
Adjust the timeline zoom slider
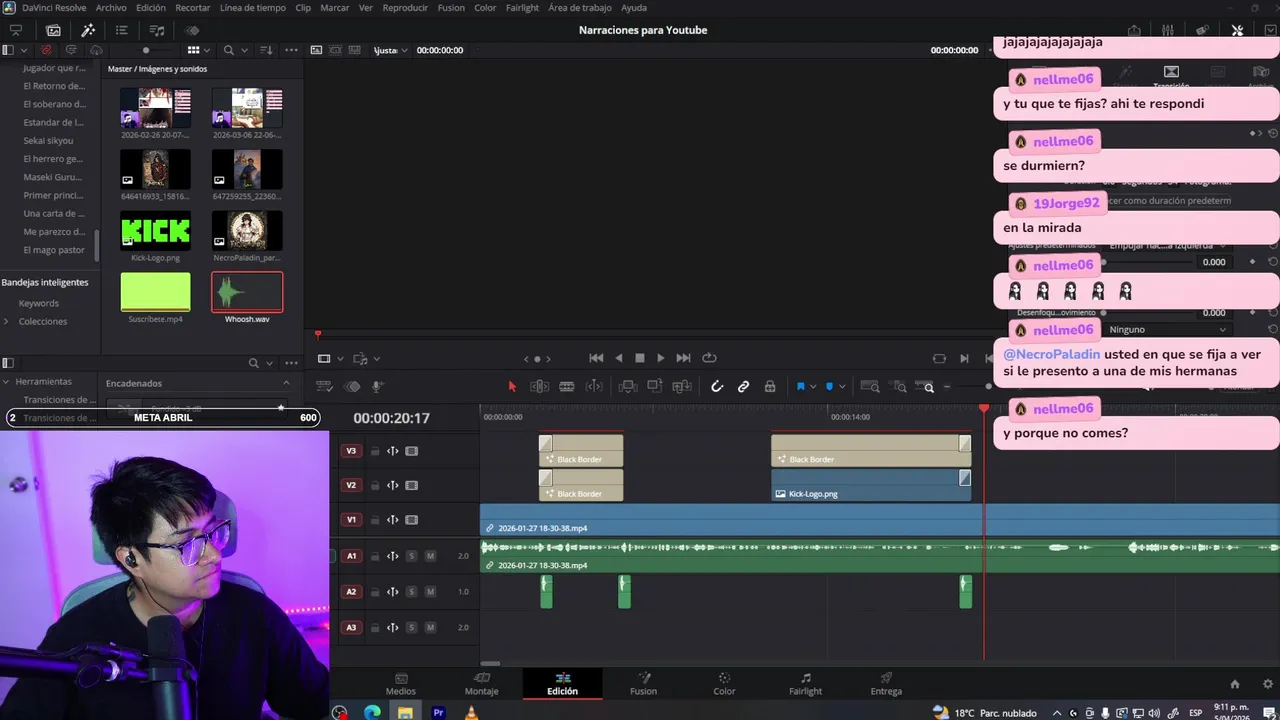tap(988, 387)
